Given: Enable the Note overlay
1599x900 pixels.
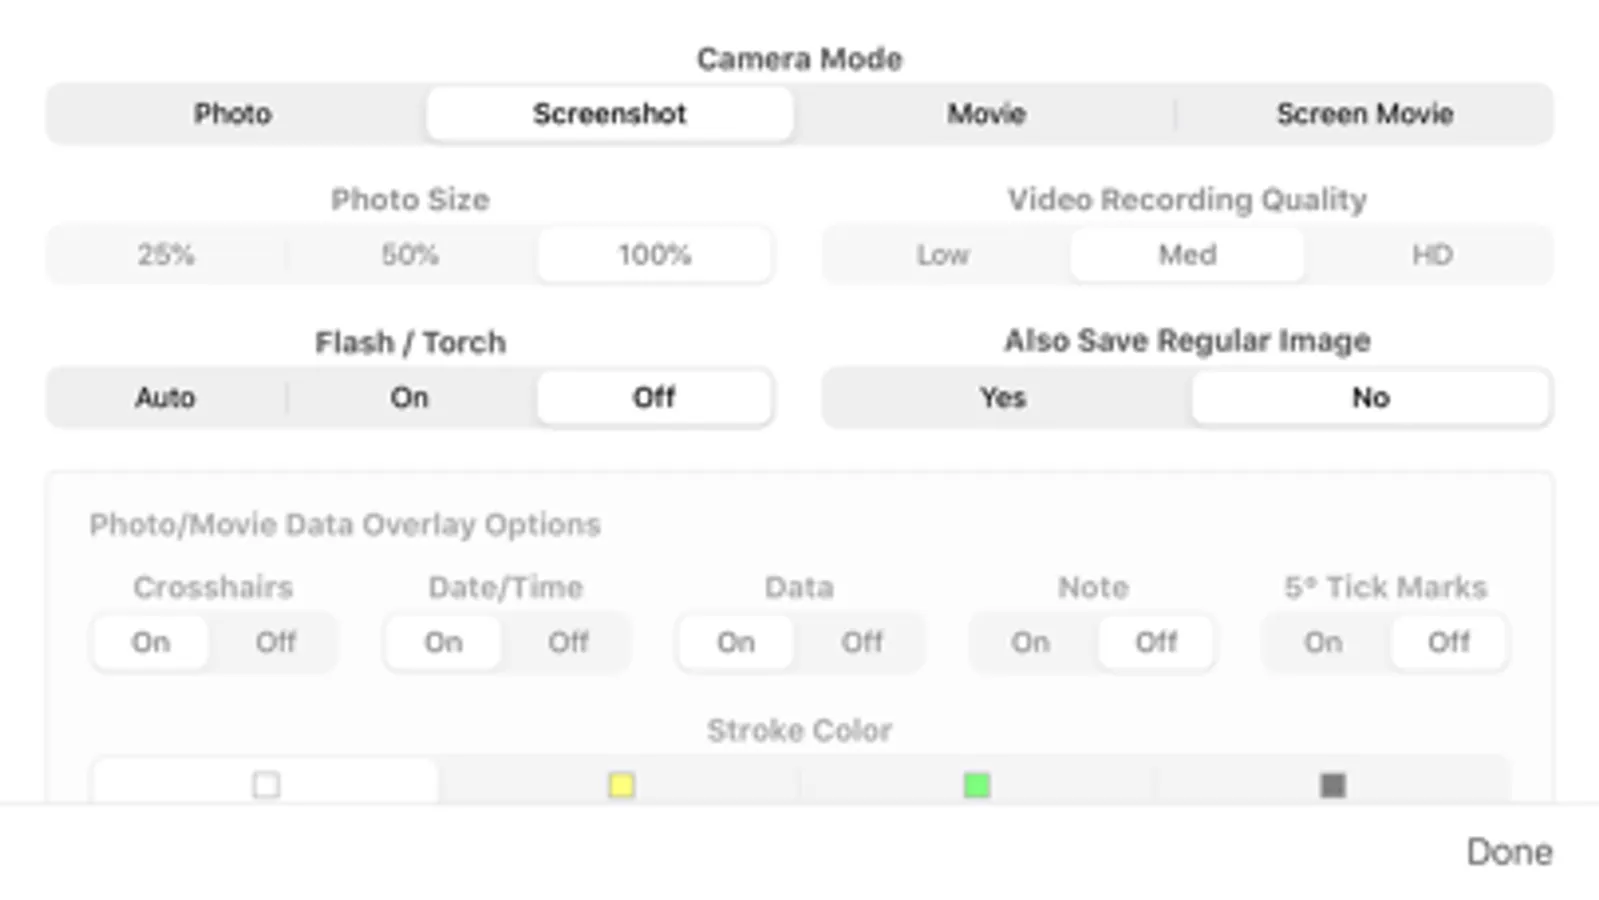Looking at the screenshot, I should coord(1030,642).
